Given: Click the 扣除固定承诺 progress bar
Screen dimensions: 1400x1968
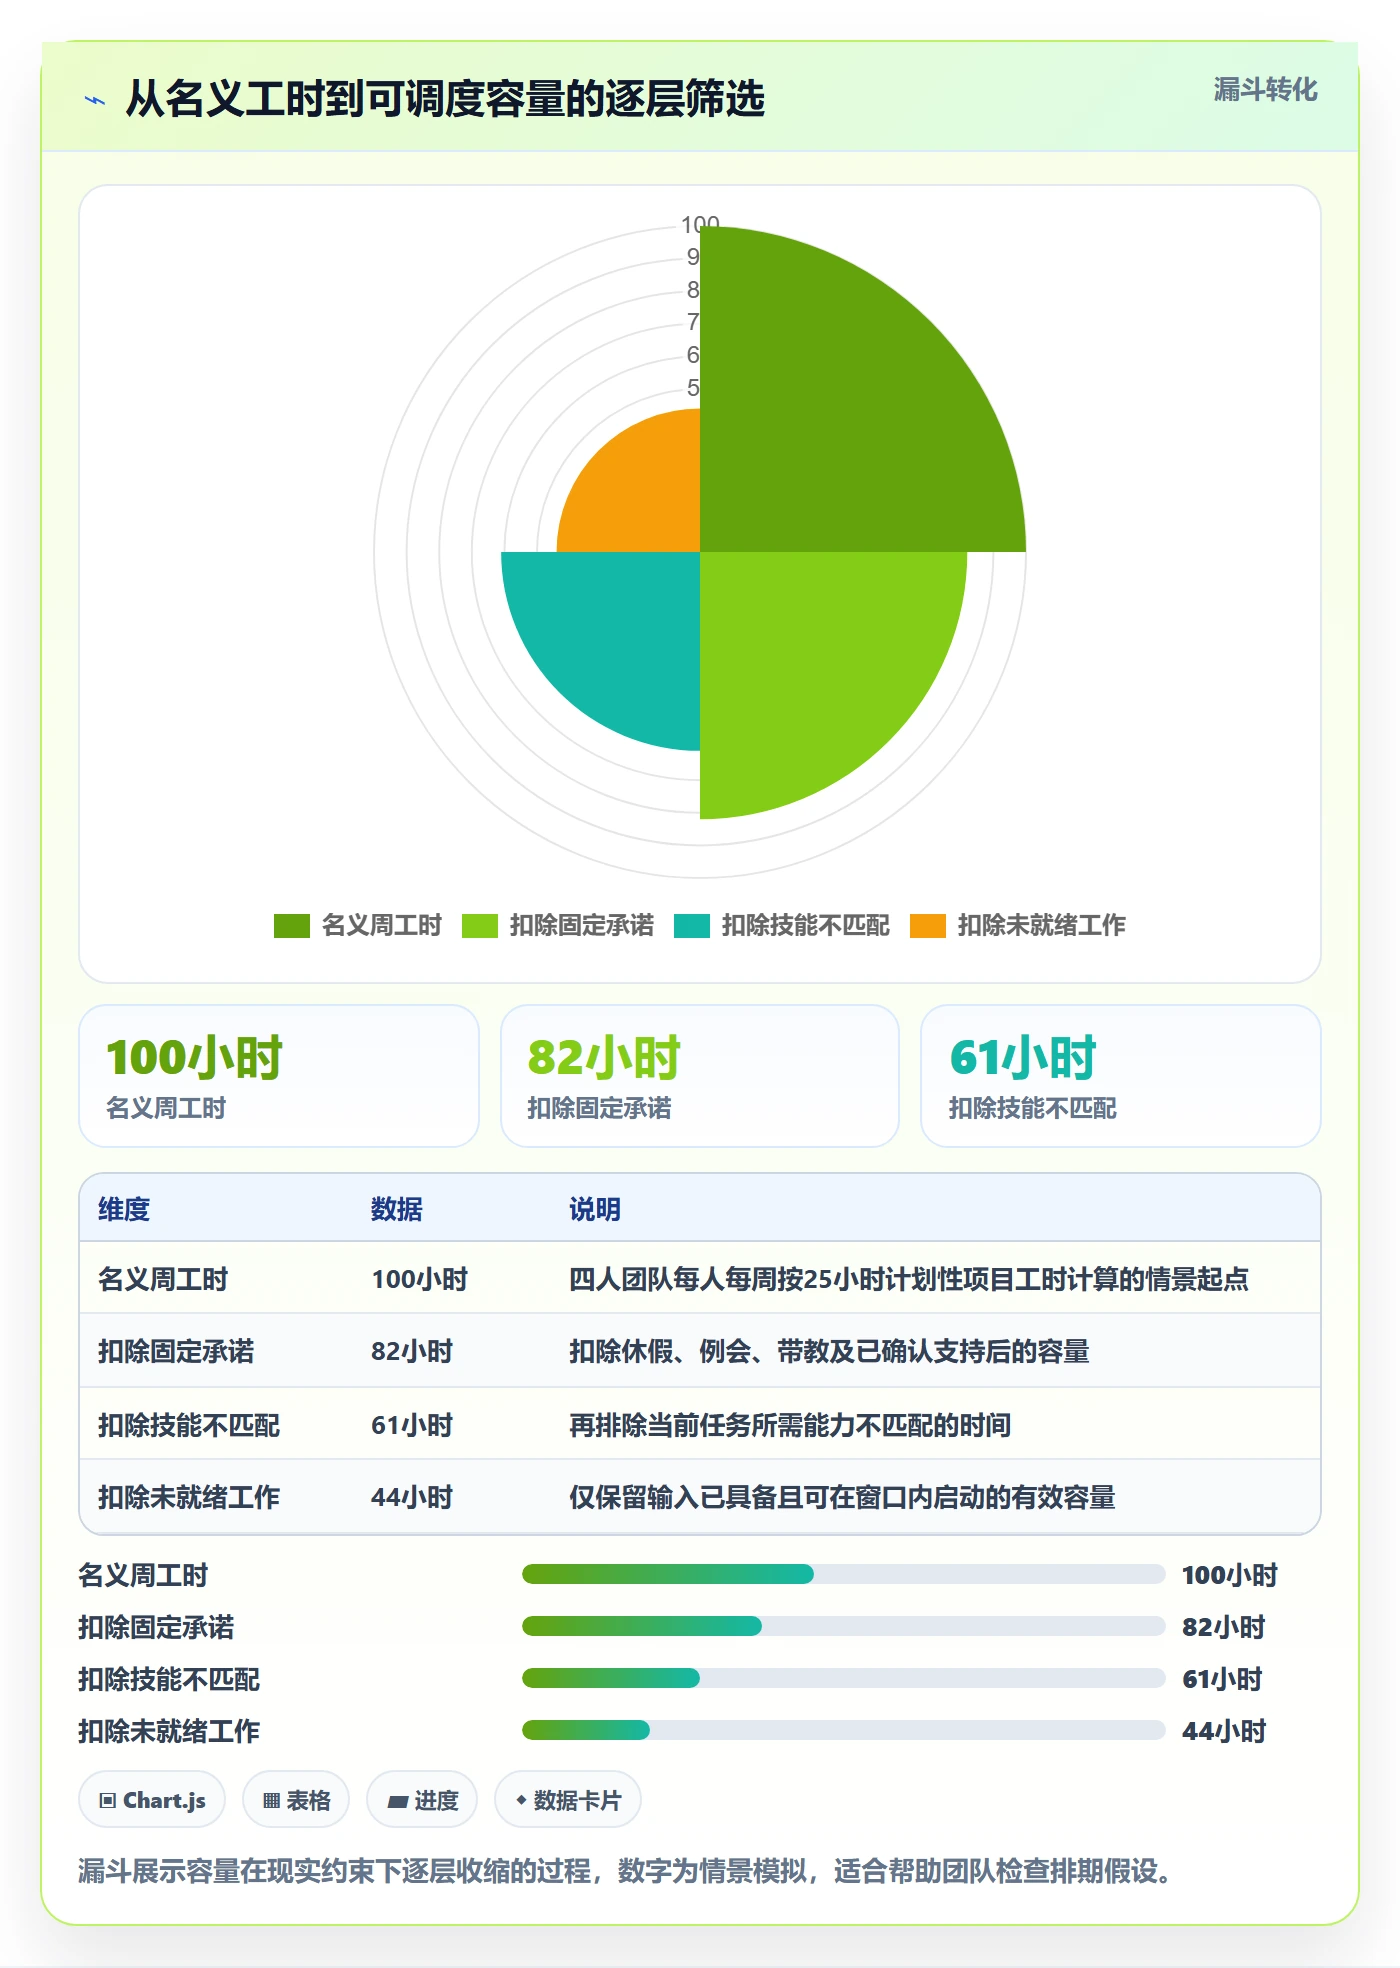Looking at the screenshot, I should pos(844,1626).
